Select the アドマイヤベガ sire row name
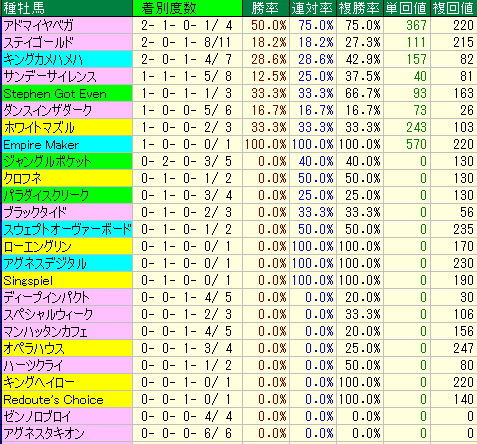The height and width of the screenshot is (444, 477). [x=38, y=25]
